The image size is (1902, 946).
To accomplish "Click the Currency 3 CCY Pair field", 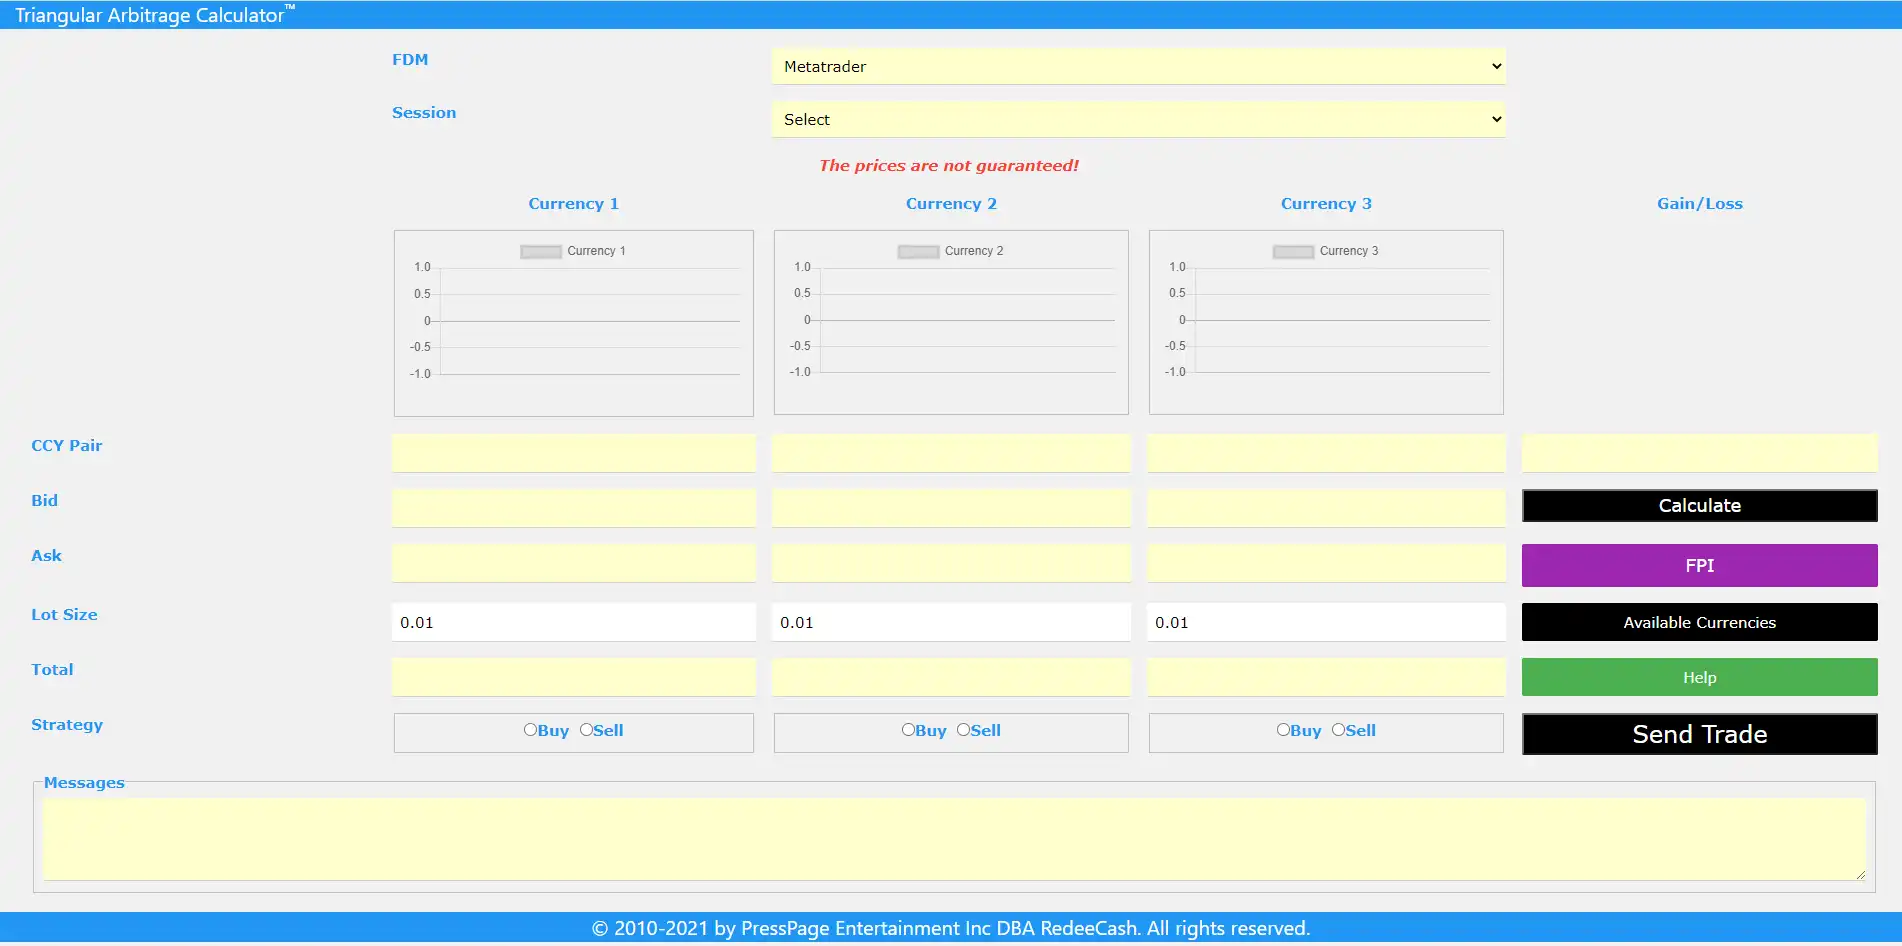I will [1326, 453].
